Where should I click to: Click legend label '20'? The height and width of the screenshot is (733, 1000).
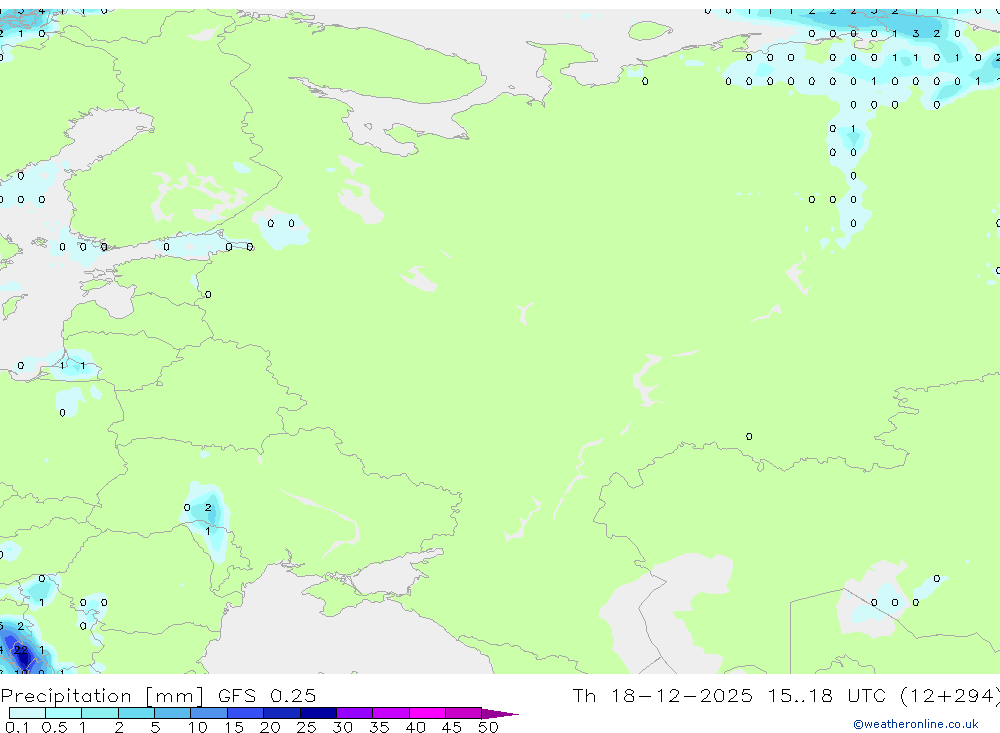(270, 727)
